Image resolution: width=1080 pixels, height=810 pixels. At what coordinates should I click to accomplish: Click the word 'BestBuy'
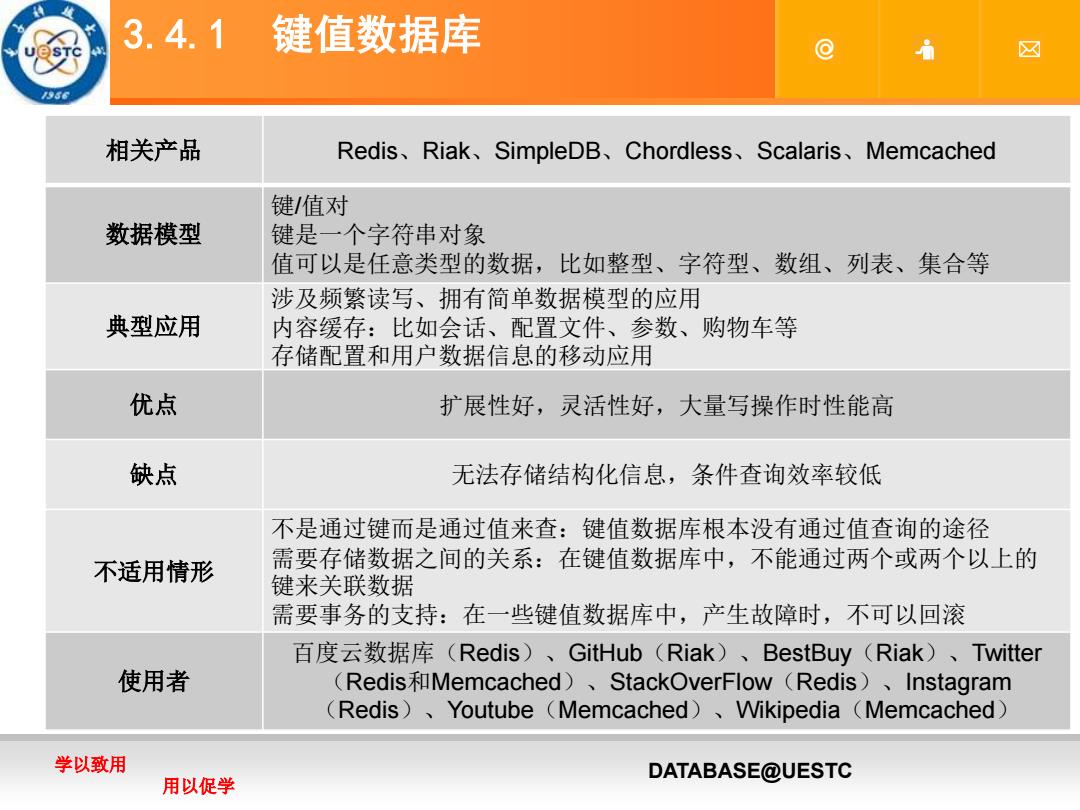[x=807, y=652]
